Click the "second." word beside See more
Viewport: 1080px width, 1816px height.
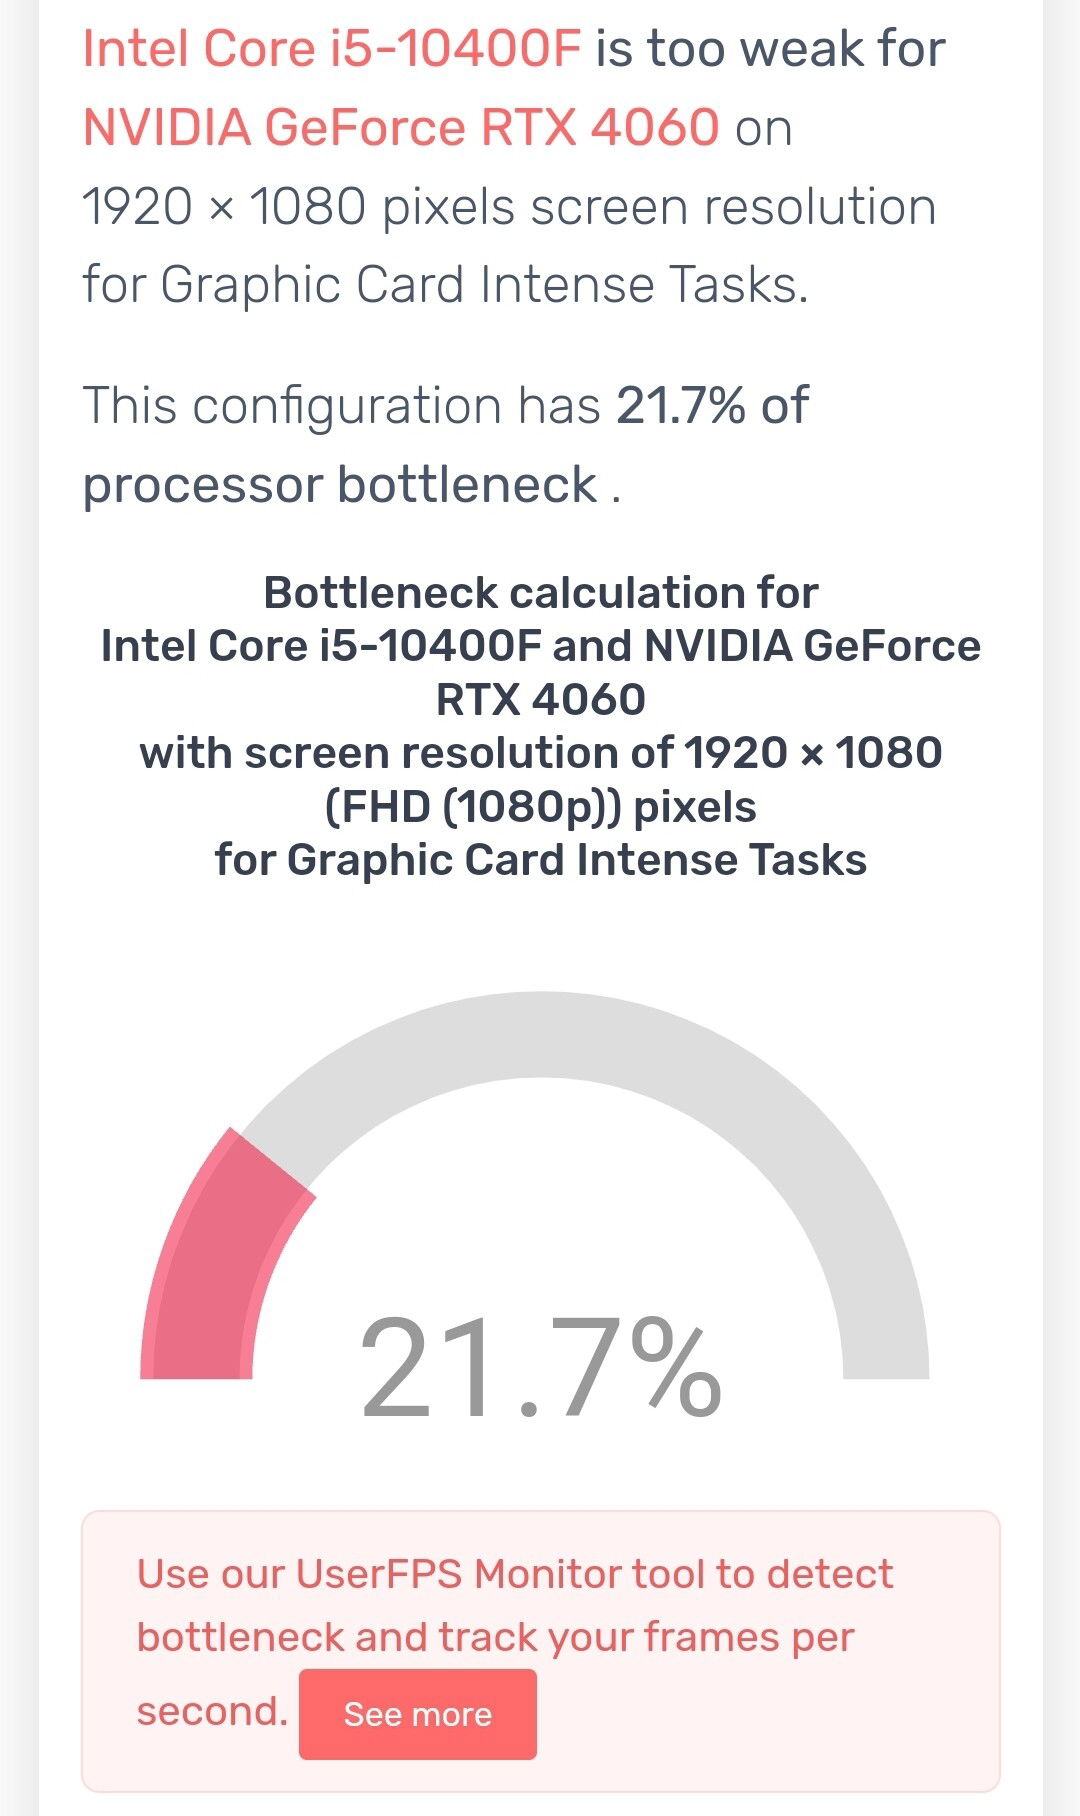(212, 1711)
